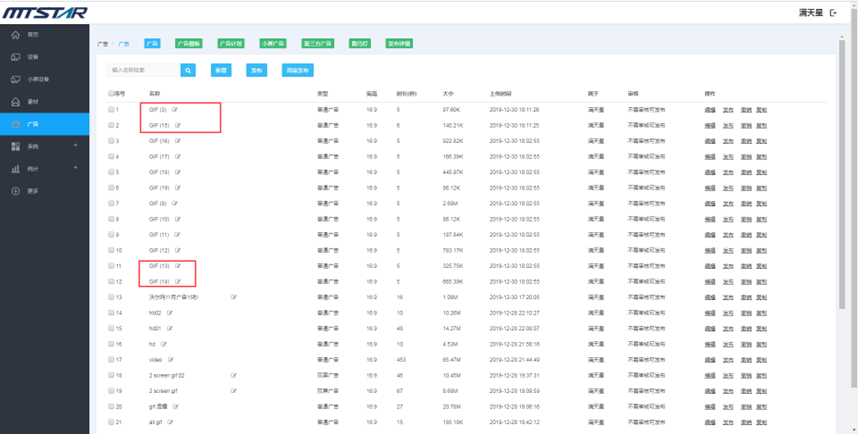Click the edit icon next to 2 screen gif 02

[x=233, y=375]
